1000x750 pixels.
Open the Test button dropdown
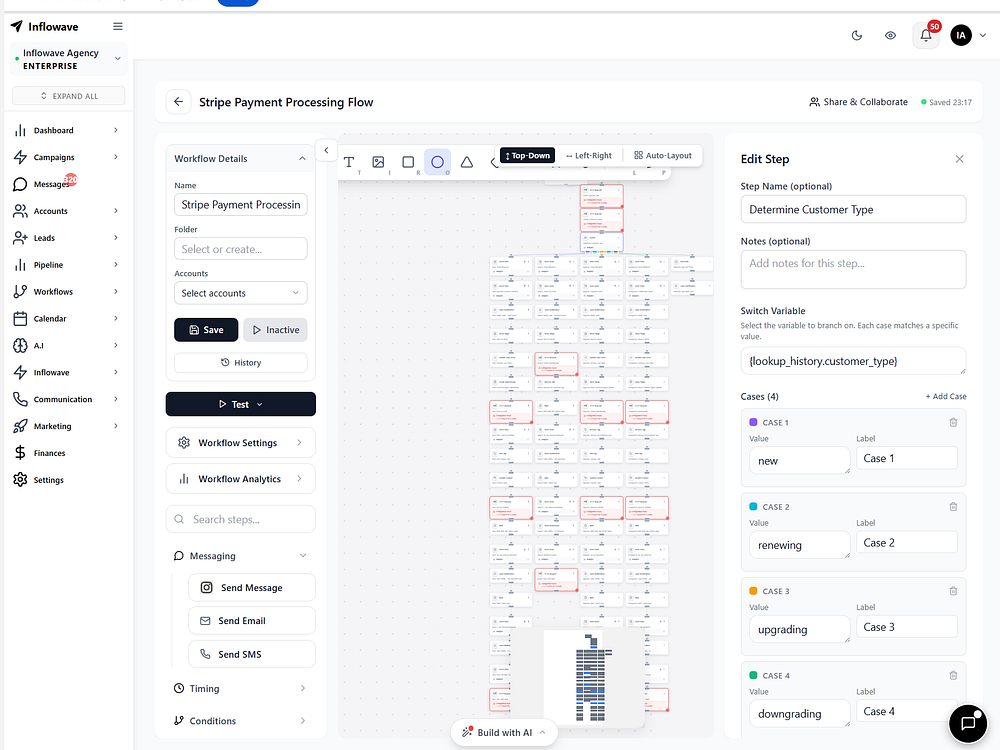(x=240, y=404)
